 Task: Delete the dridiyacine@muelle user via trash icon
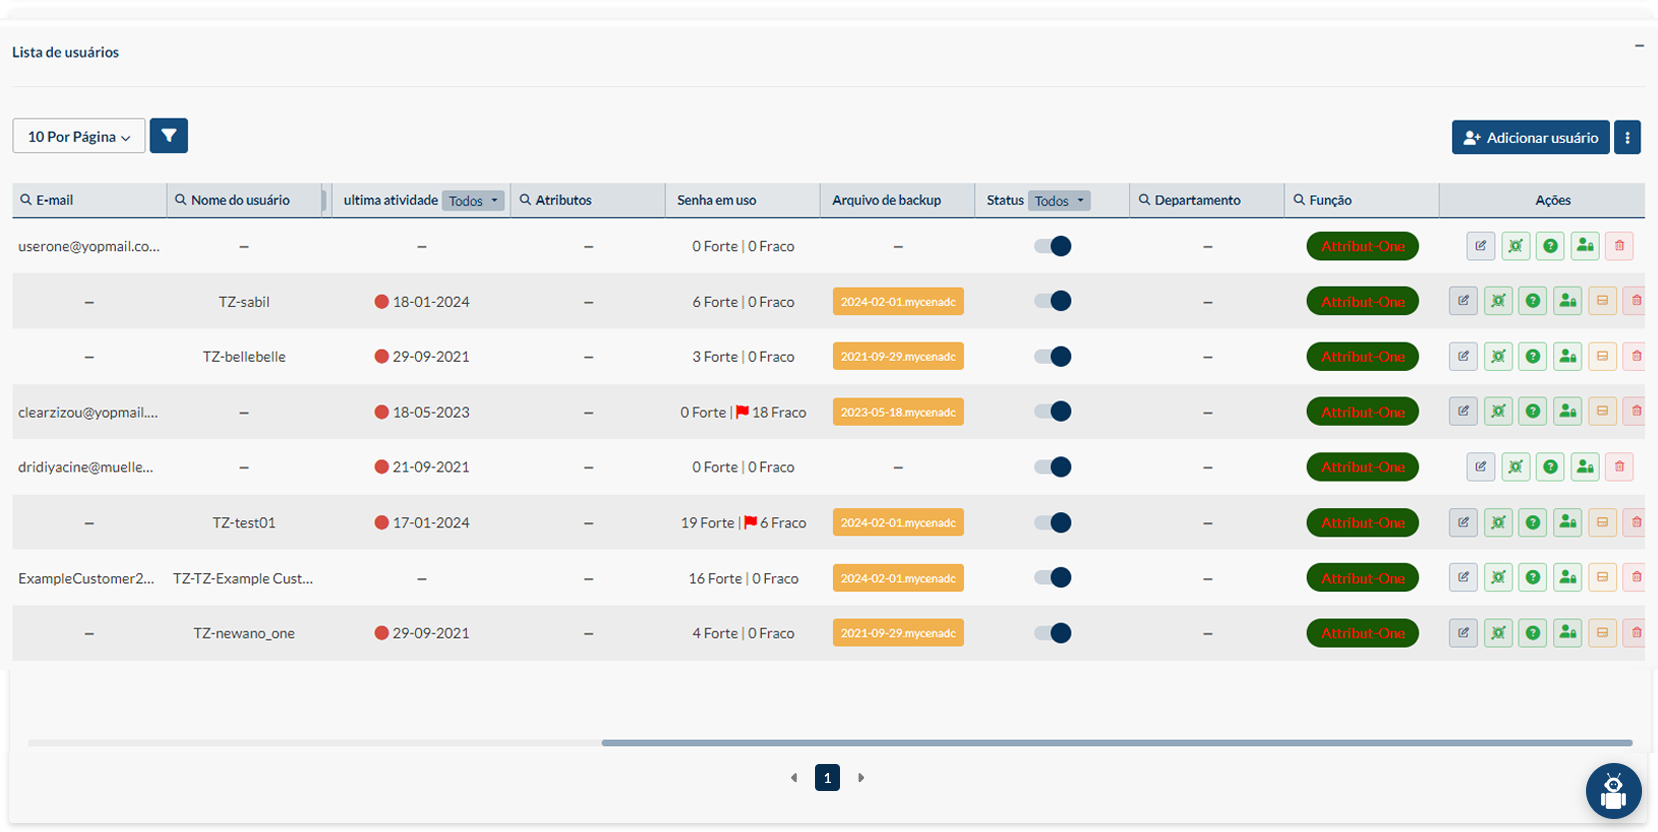tap(1619, 467)
